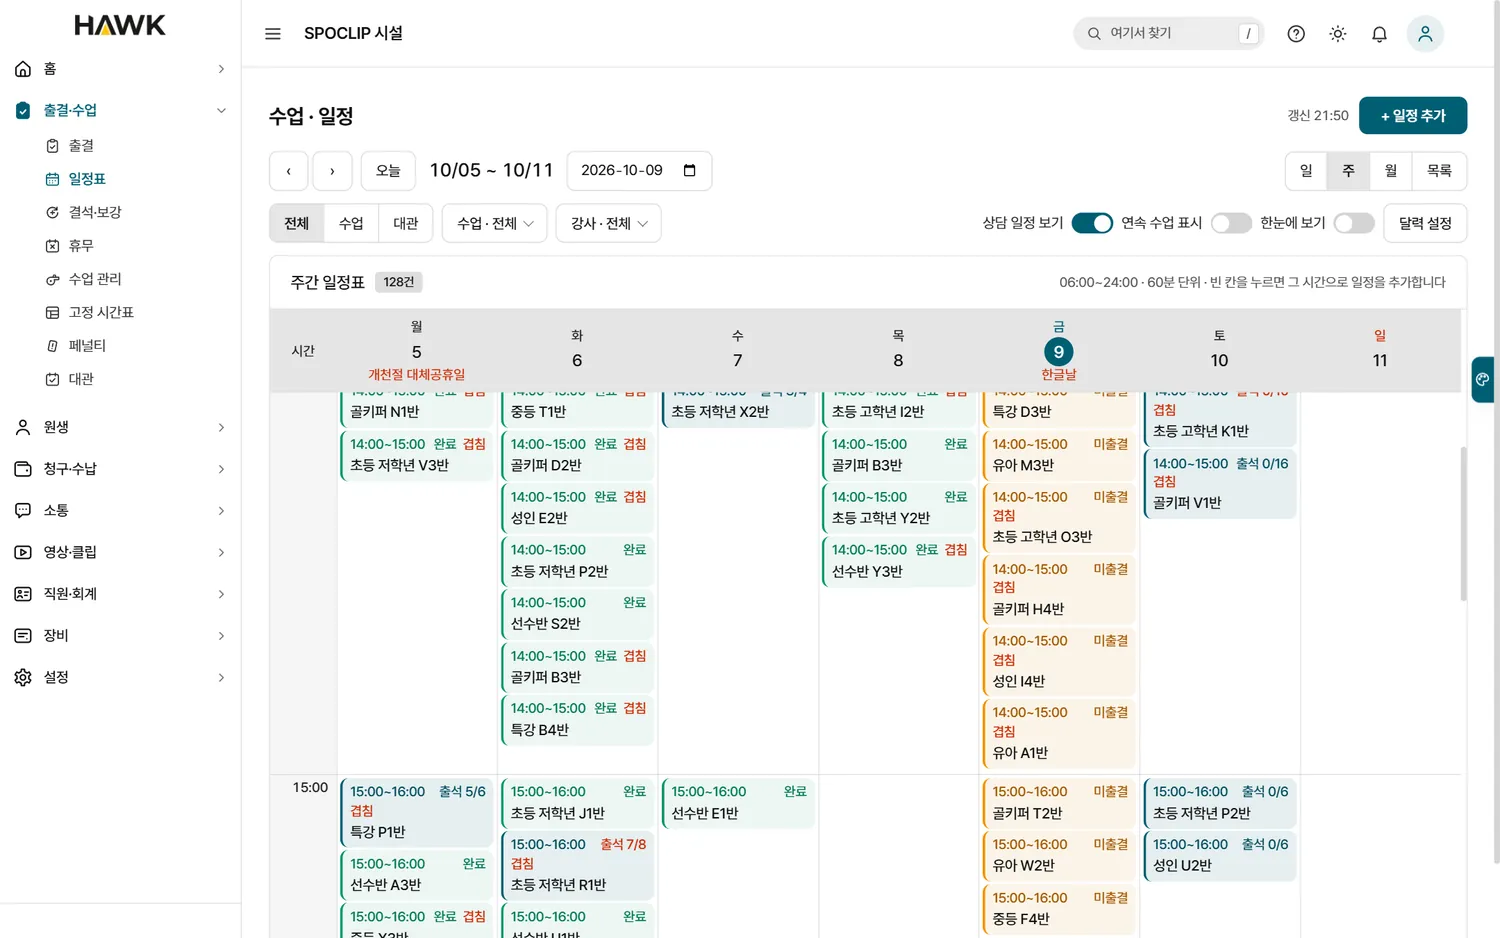Expand the 청구·수납 sidebar chevron
Image resolution: width=1500 pixels, height=938 pixels.
(x=221, y=469)
